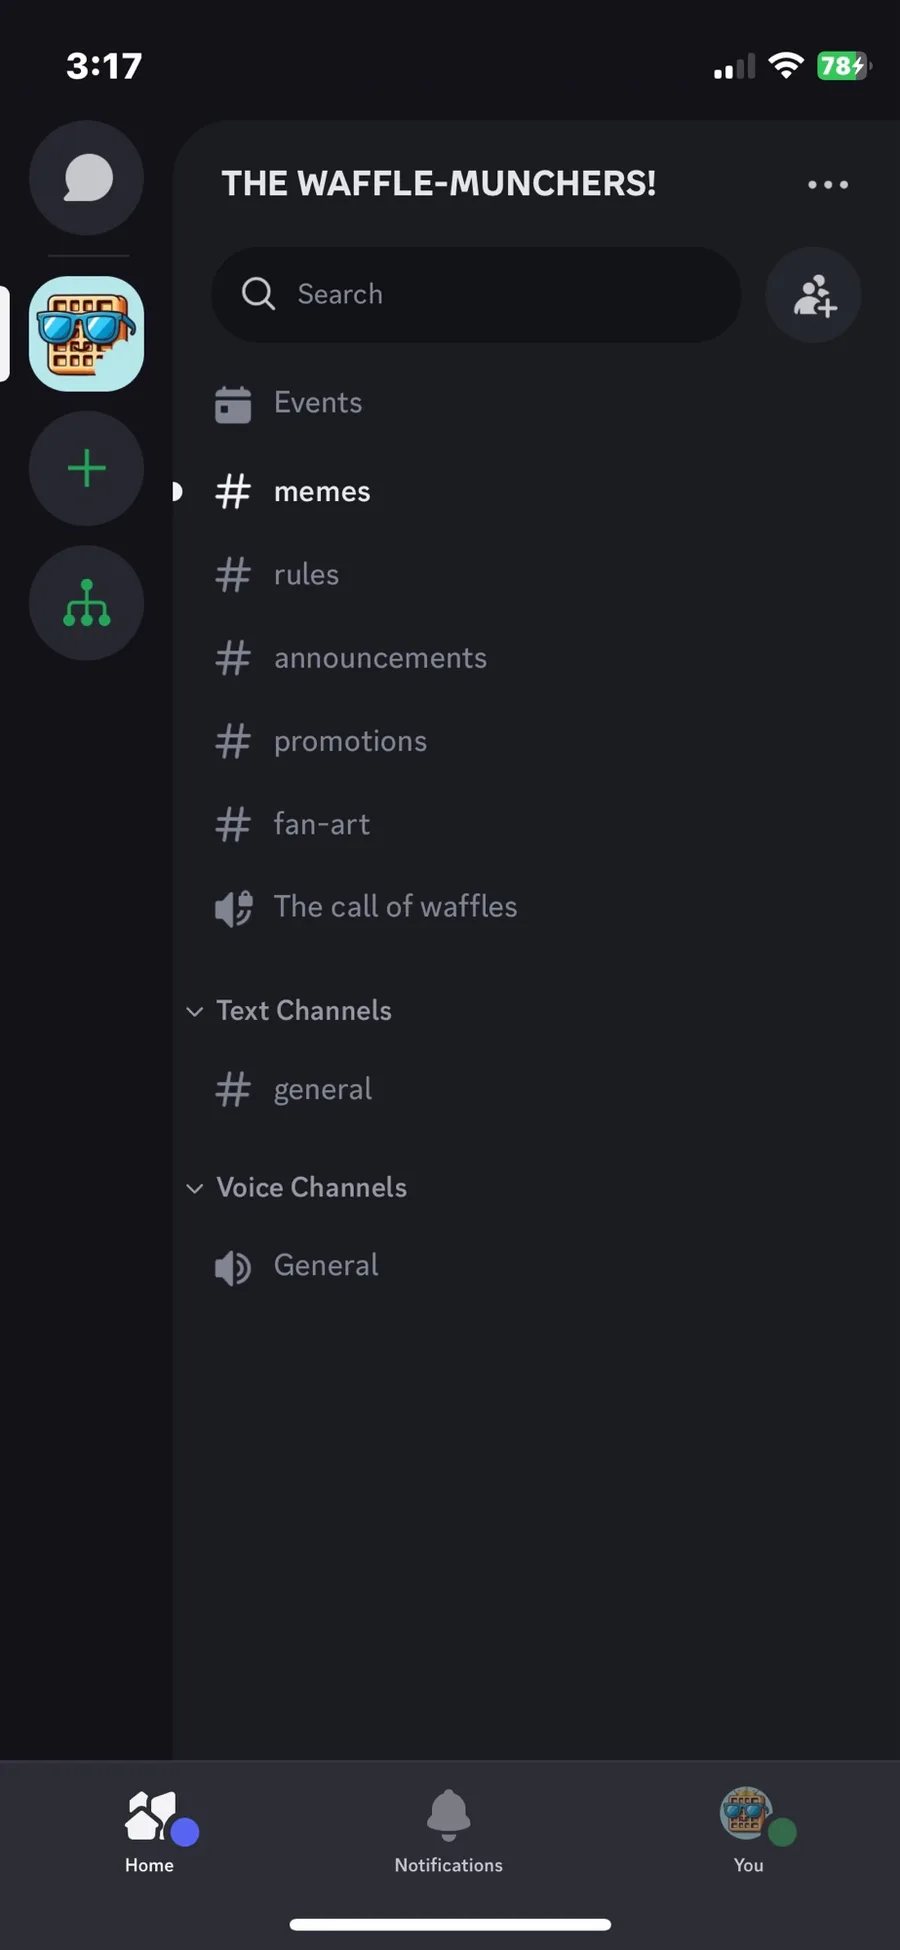Select the Waffle-Munchers server icon

87,334
